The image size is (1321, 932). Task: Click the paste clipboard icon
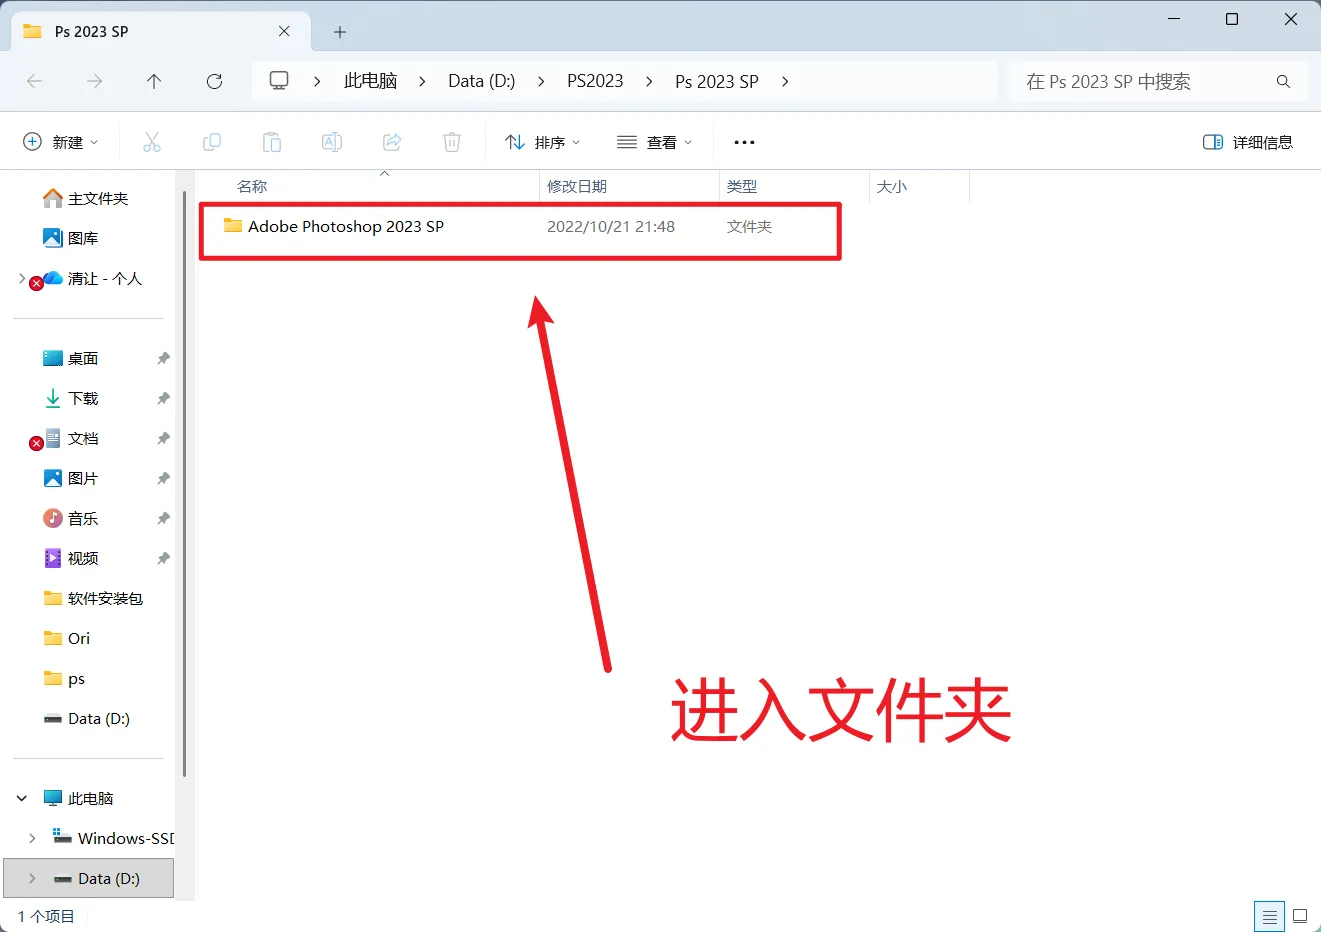(272, 142)
